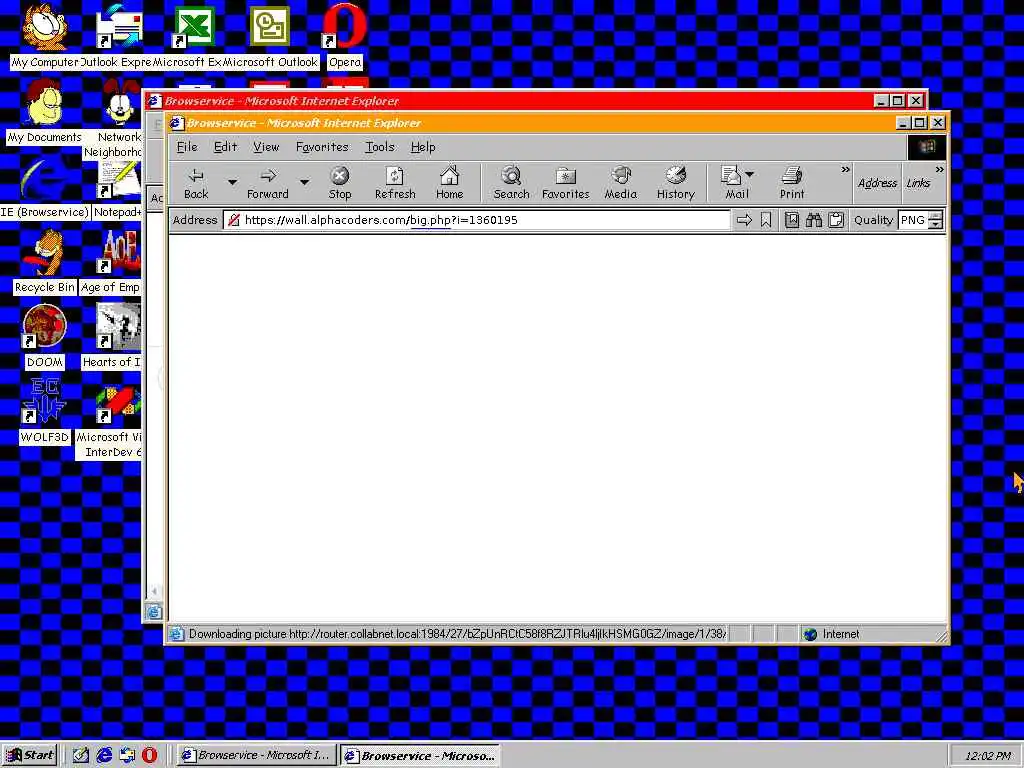Launch Internet Explorer from quick launch
The height and width of the screenshot is (768, 1024).
[104, 756]
